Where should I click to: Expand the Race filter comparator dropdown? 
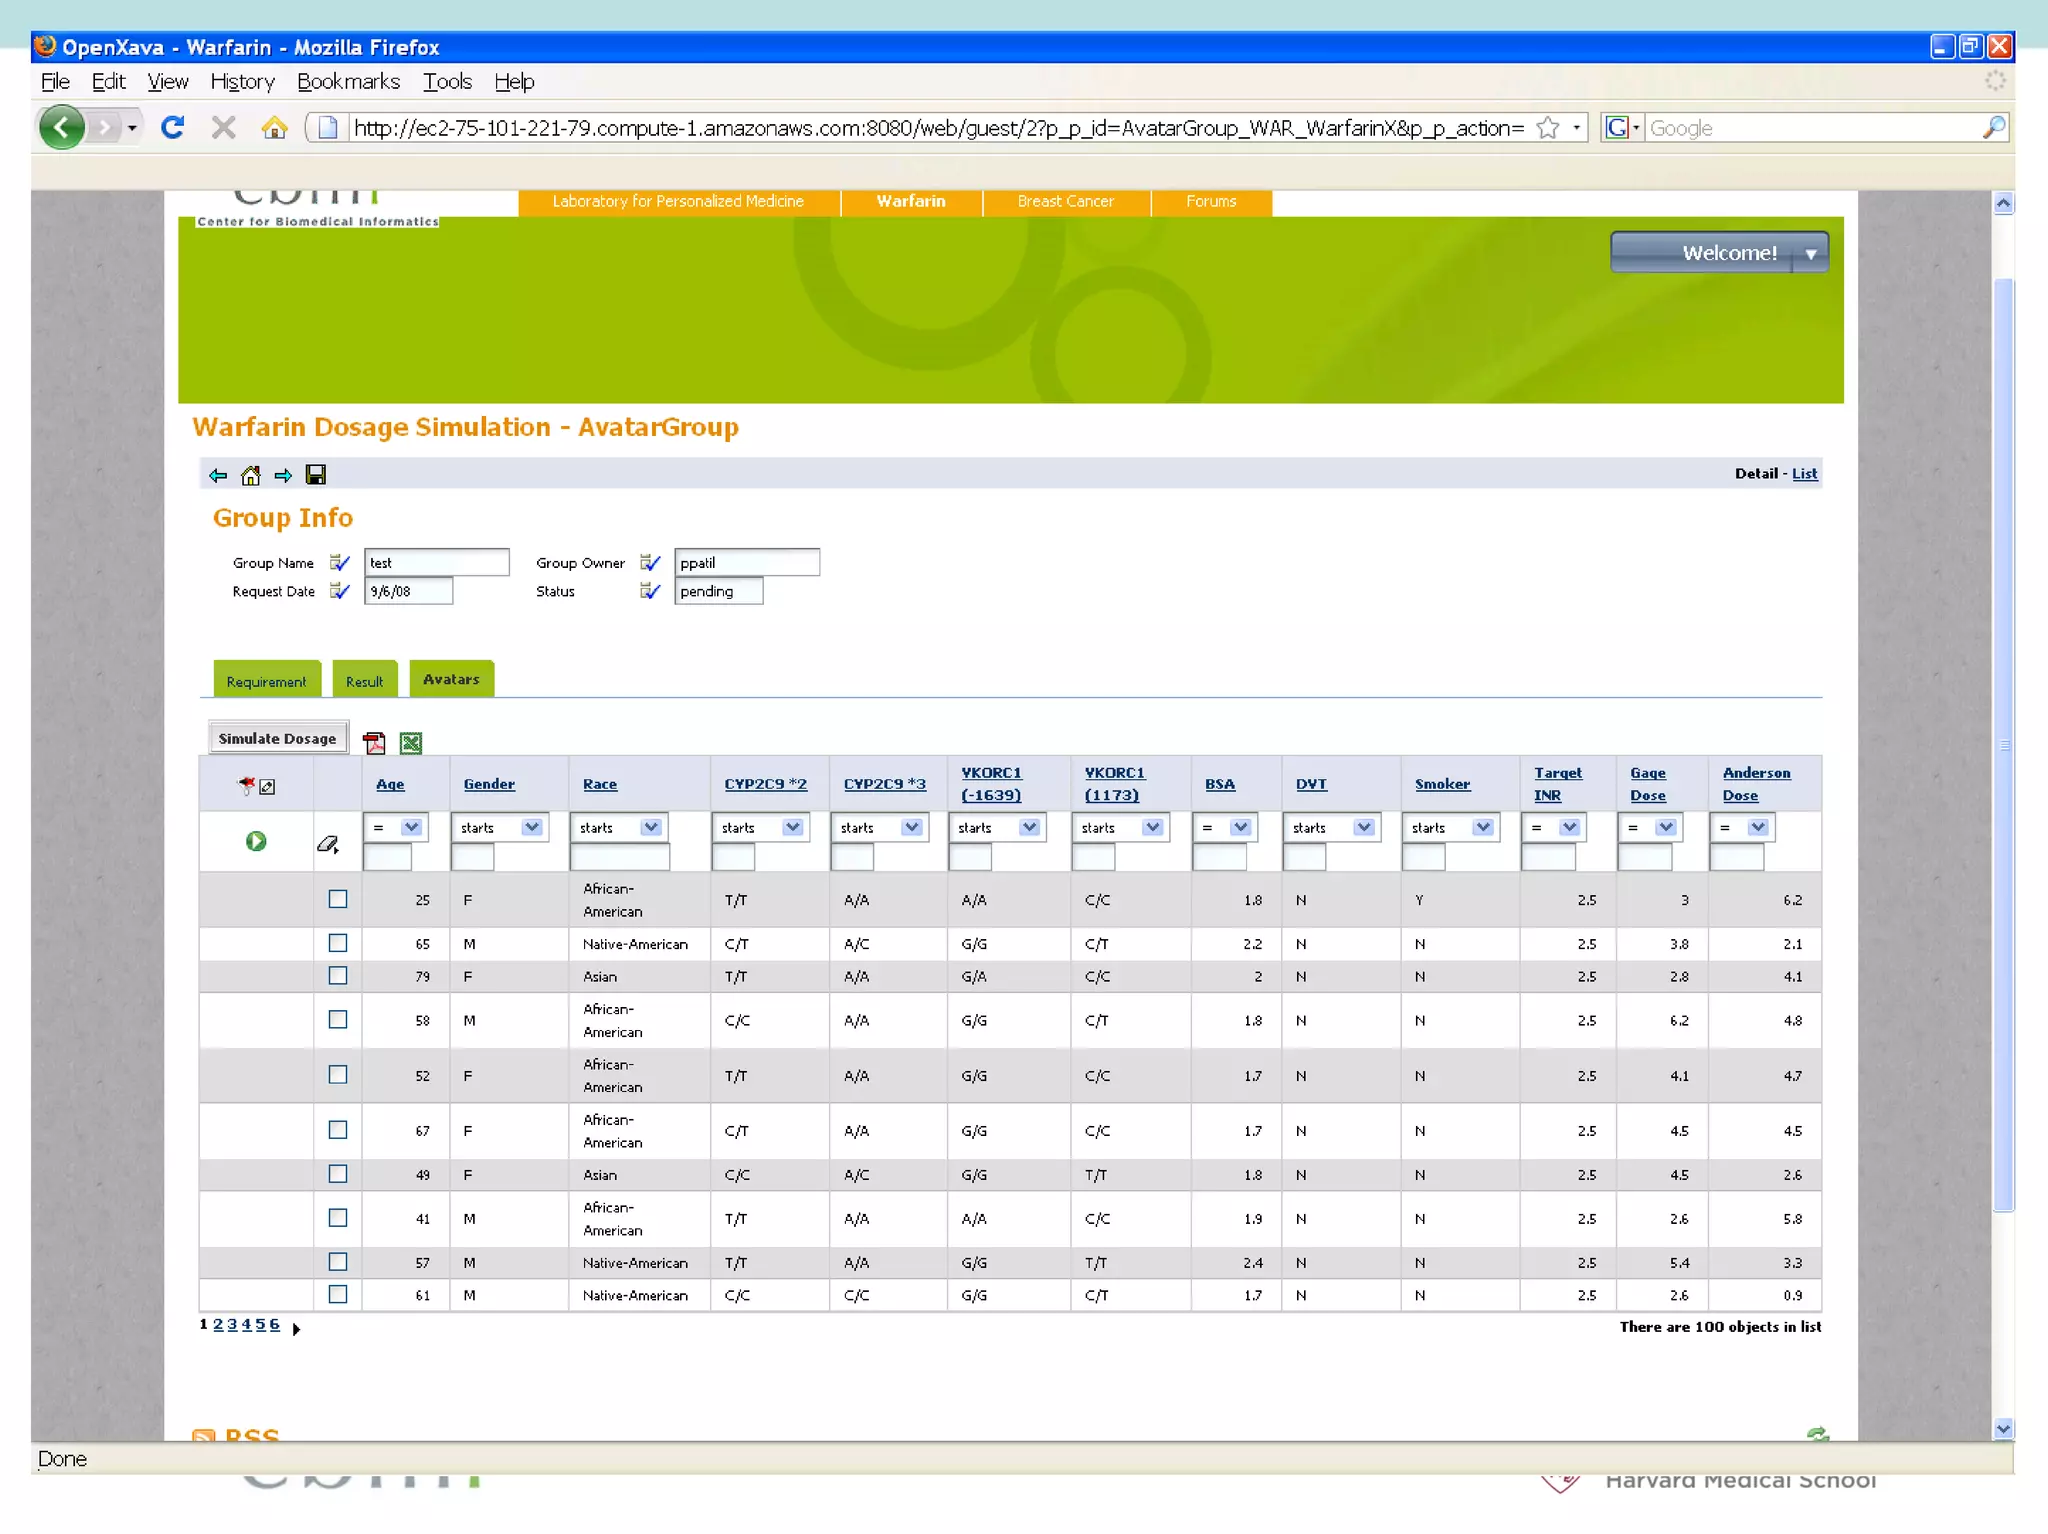(651, 827)
